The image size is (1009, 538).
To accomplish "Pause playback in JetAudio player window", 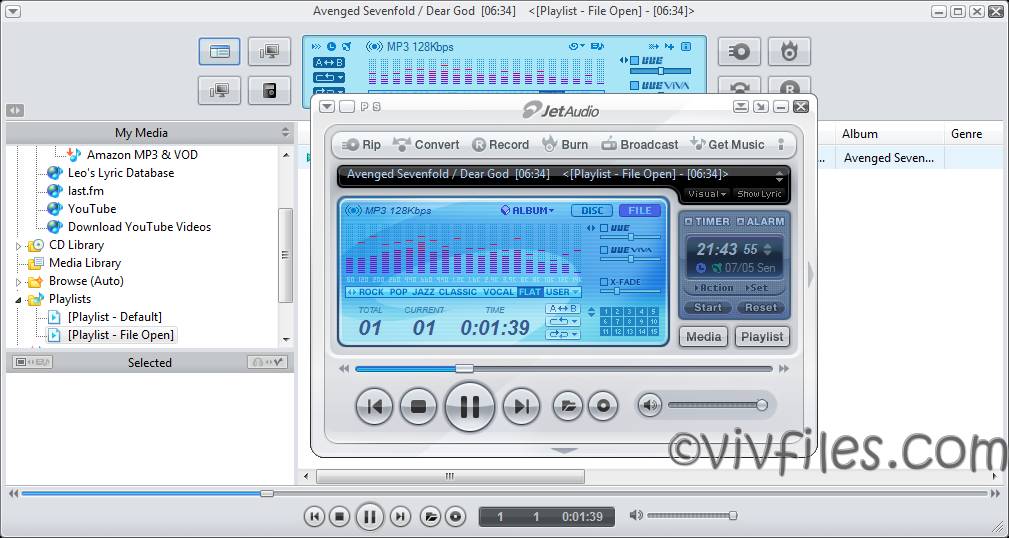I will [x=470, y=406].
